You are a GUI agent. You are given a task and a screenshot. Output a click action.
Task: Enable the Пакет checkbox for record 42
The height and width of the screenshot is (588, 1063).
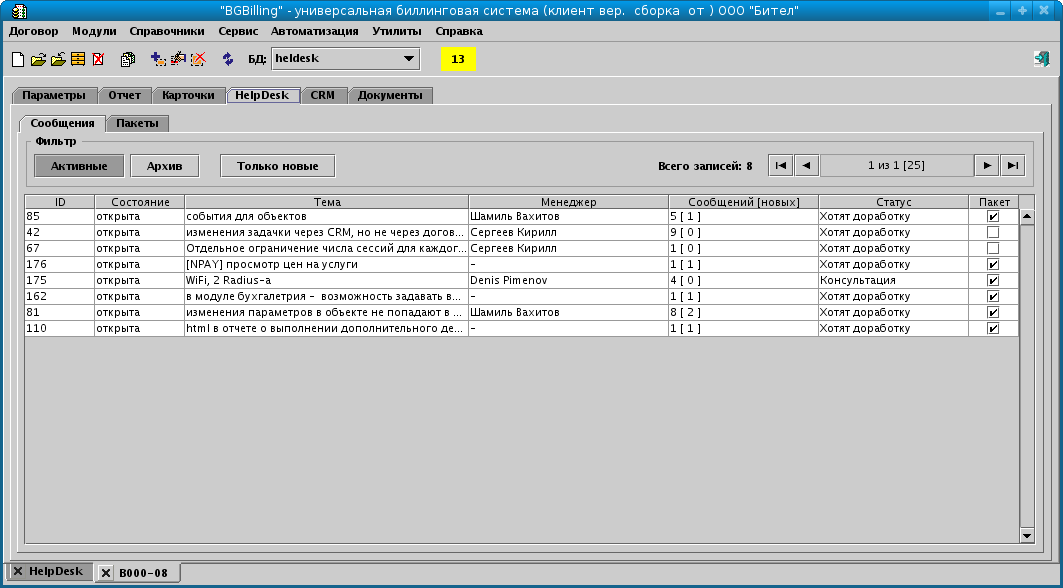993,232
